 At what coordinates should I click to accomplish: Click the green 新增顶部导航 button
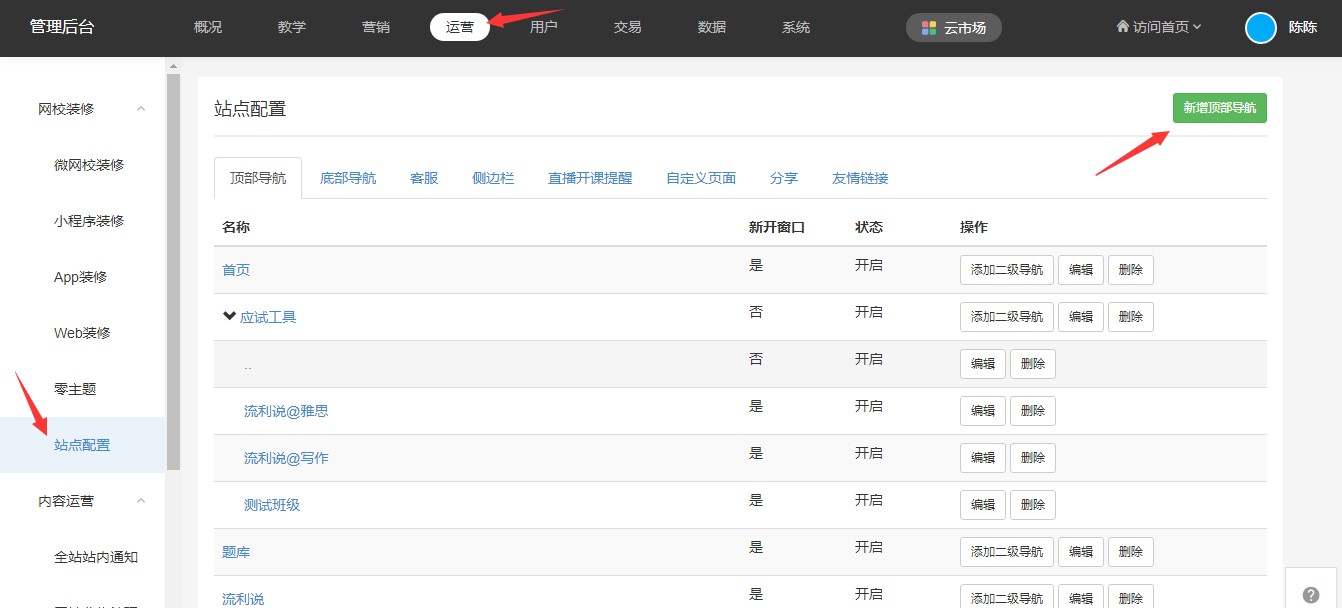point(1219,108)
